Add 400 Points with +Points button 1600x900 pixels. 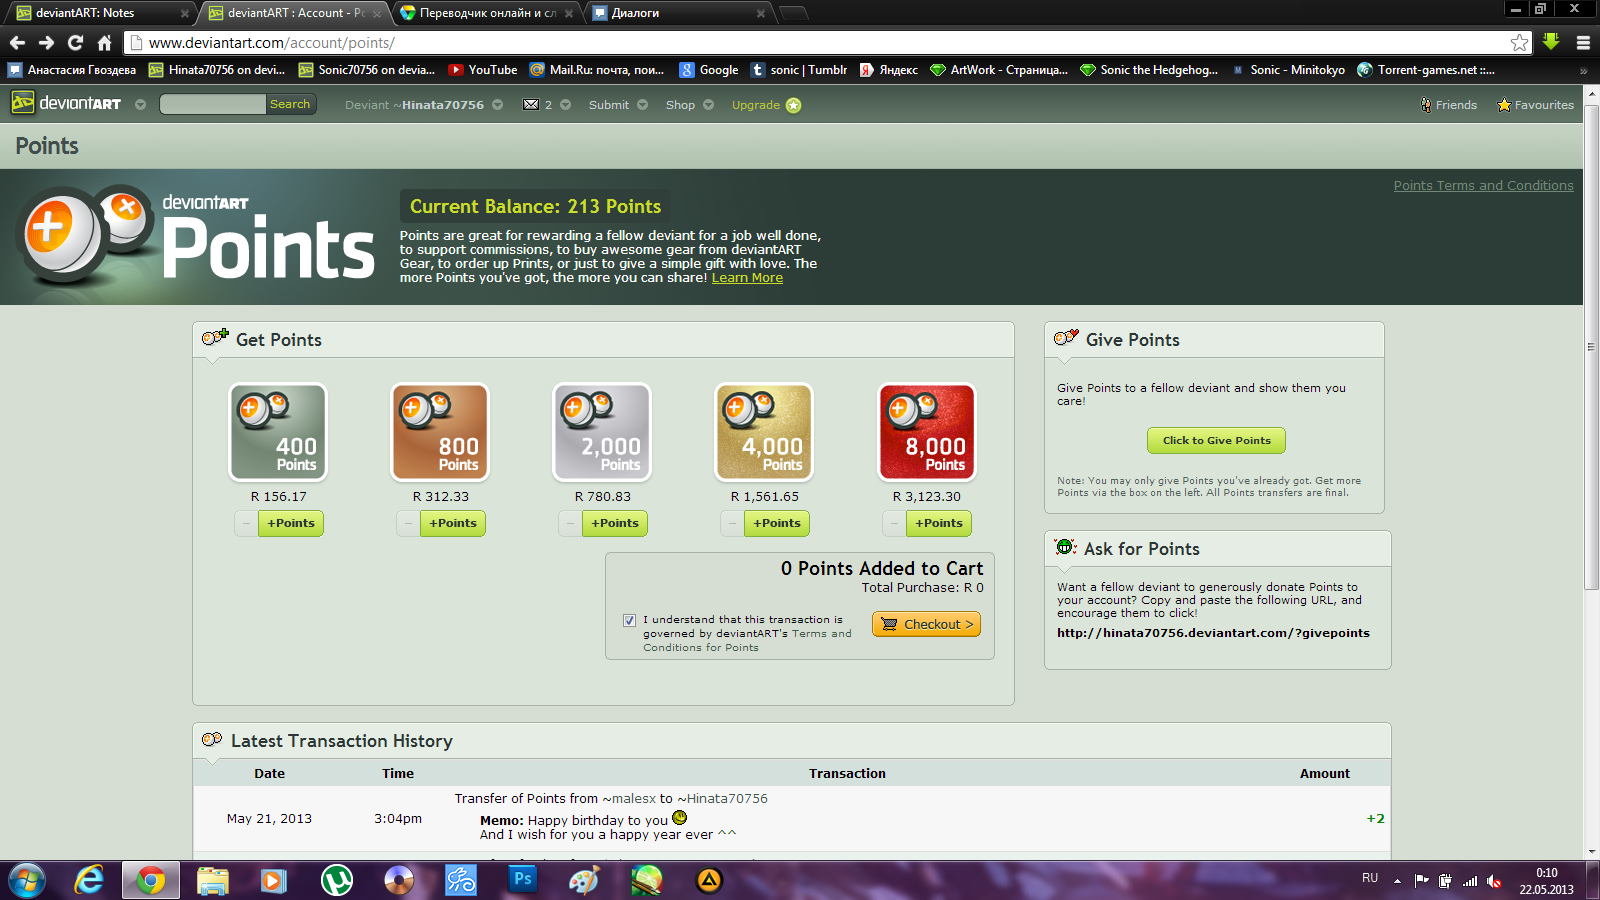(291, 523)
